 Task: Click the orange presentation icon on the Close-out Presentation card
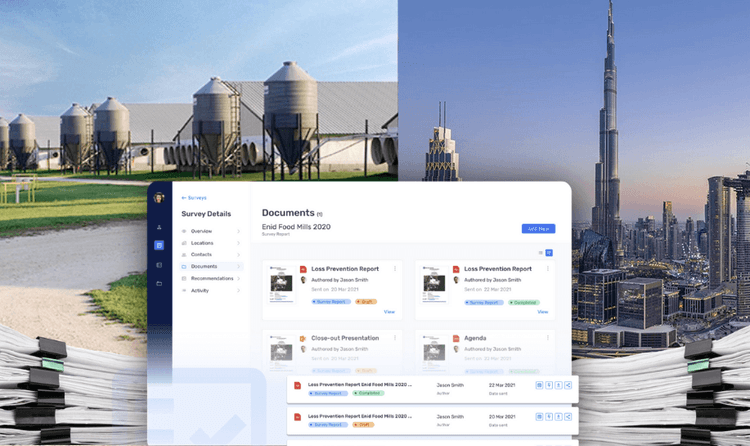pyautogui.click(x=303, y=338)
